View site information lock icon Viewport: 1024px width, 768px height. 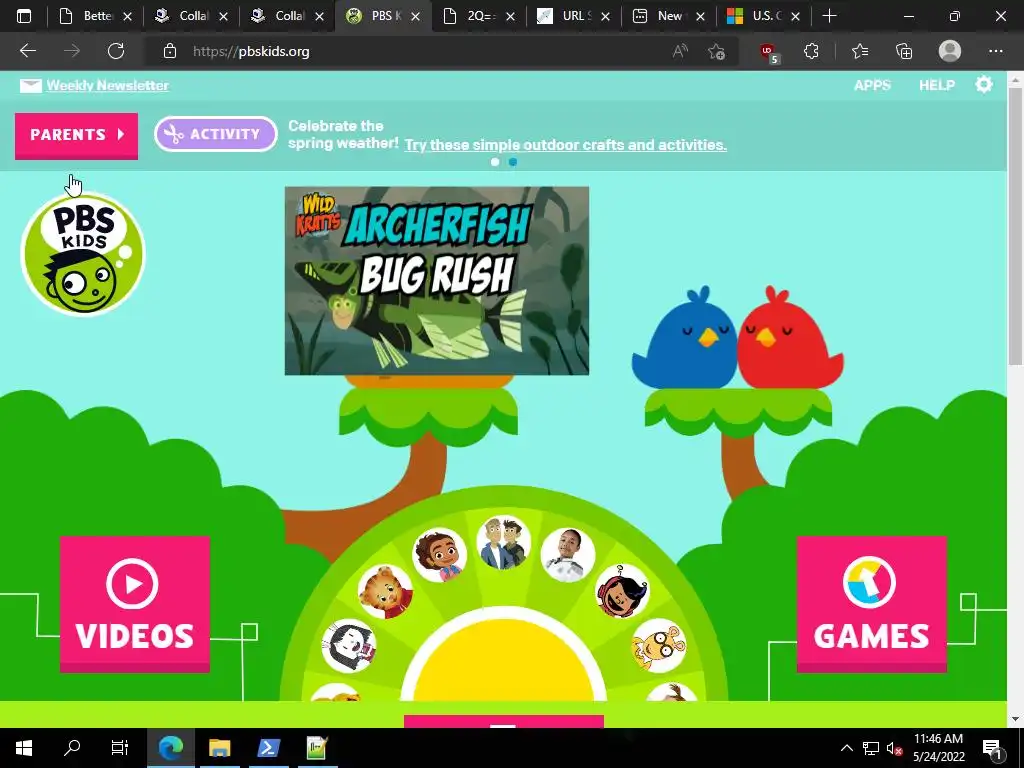(170, 51)
